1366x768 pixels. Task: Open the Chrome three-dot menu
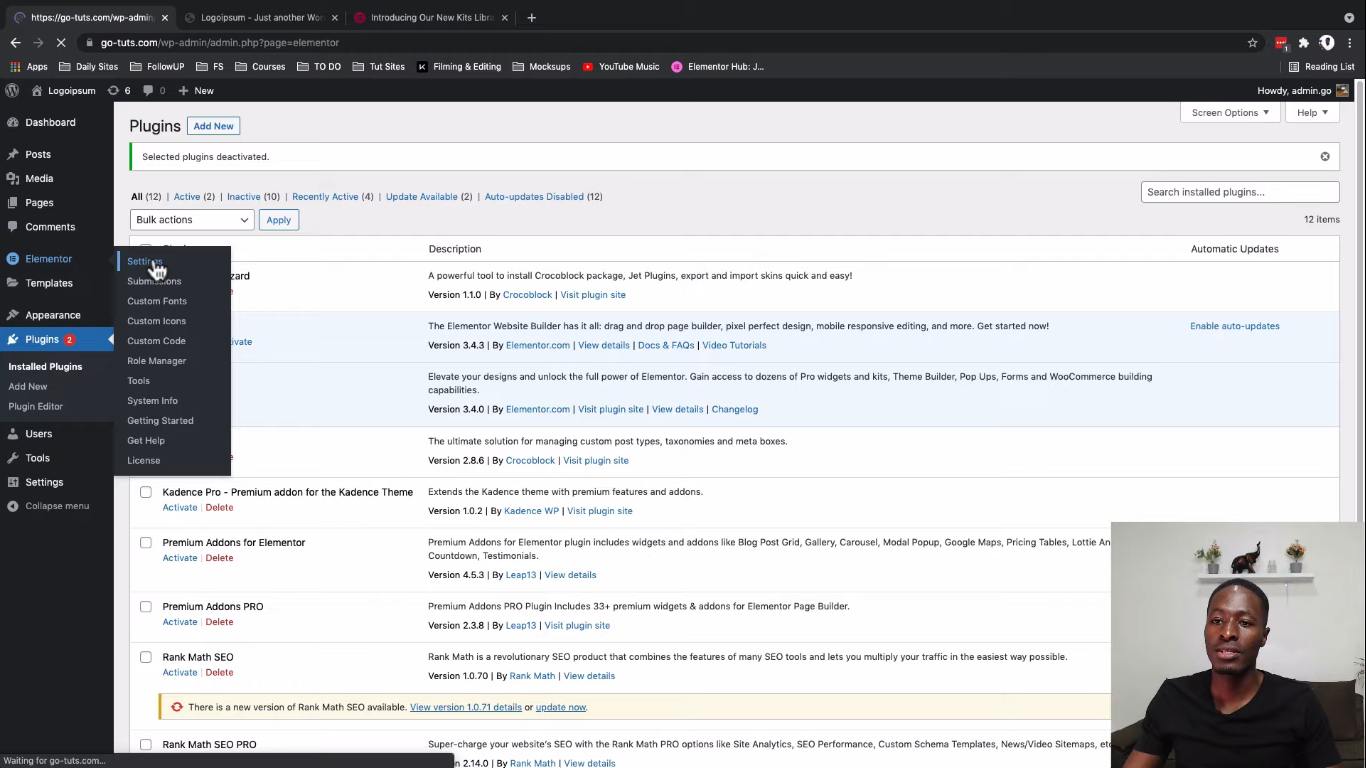point(1350,42)
